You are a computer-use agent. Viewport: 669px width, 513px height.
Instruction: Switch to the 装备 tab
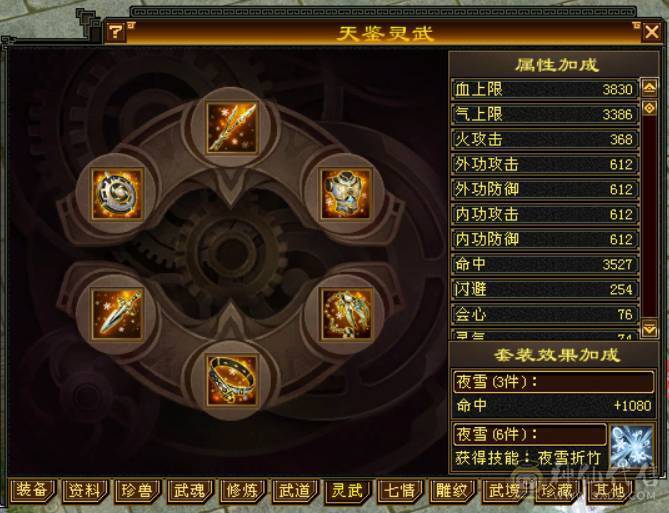click(x=32, y=490)
